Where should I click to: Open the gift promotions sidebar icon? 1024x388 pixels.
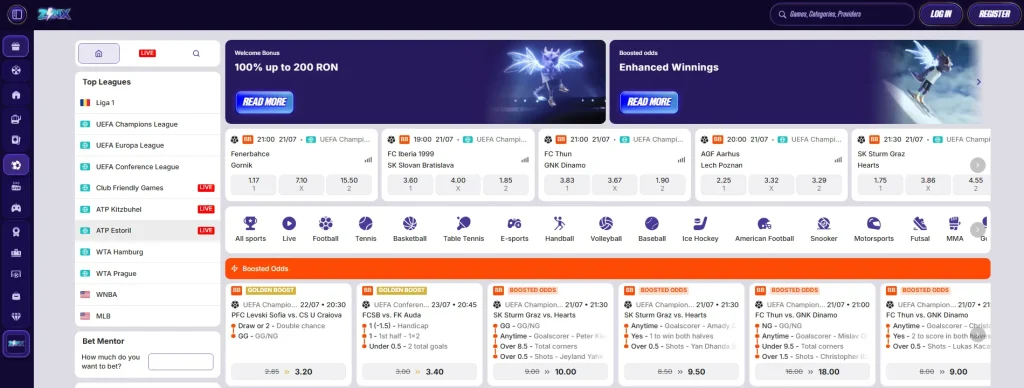click(x=16, y=46)
